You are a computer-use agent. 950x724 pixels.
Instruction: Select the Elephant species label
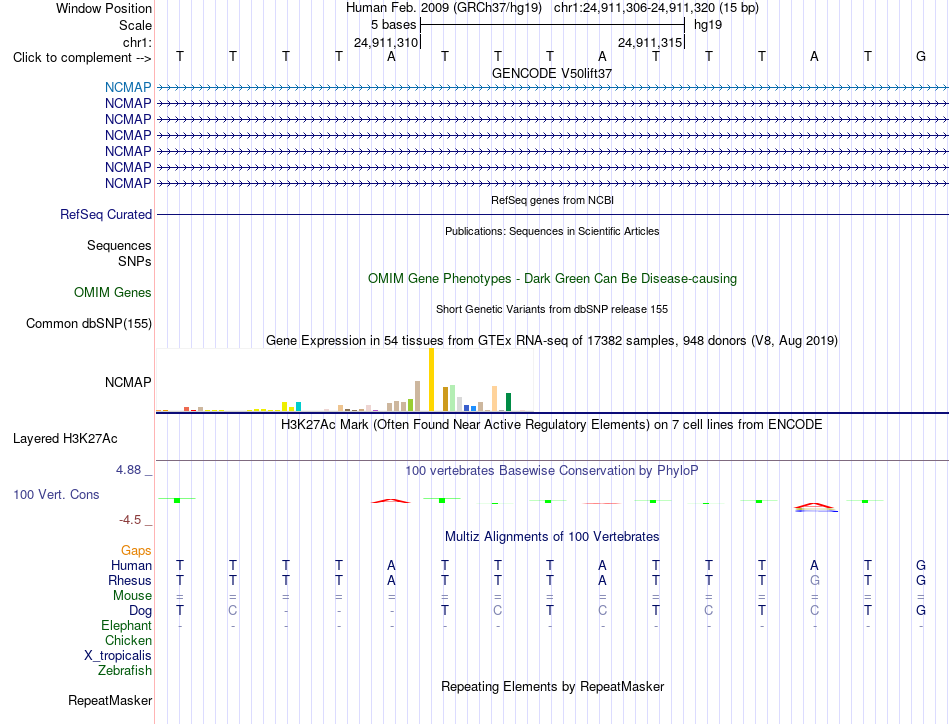click(x=126, y=625)
